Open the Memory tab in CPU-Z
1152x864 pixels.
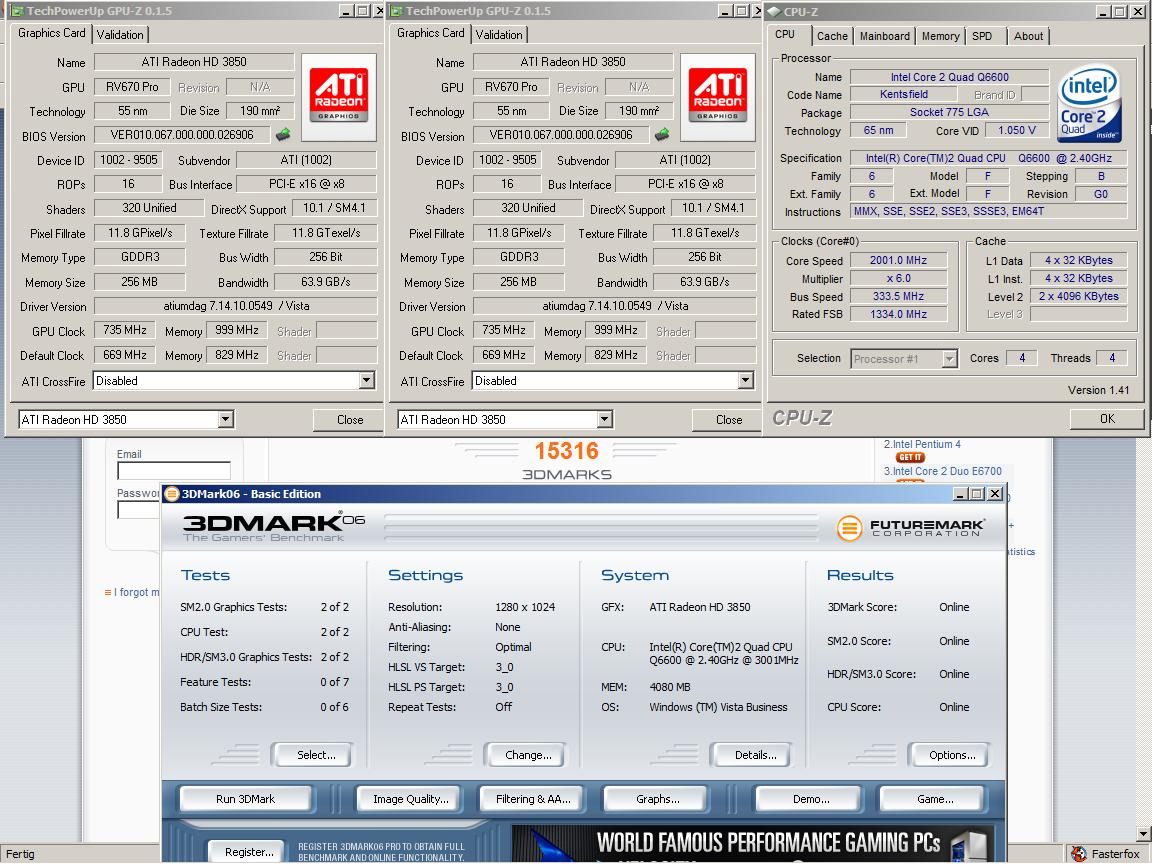click(940, 36)
